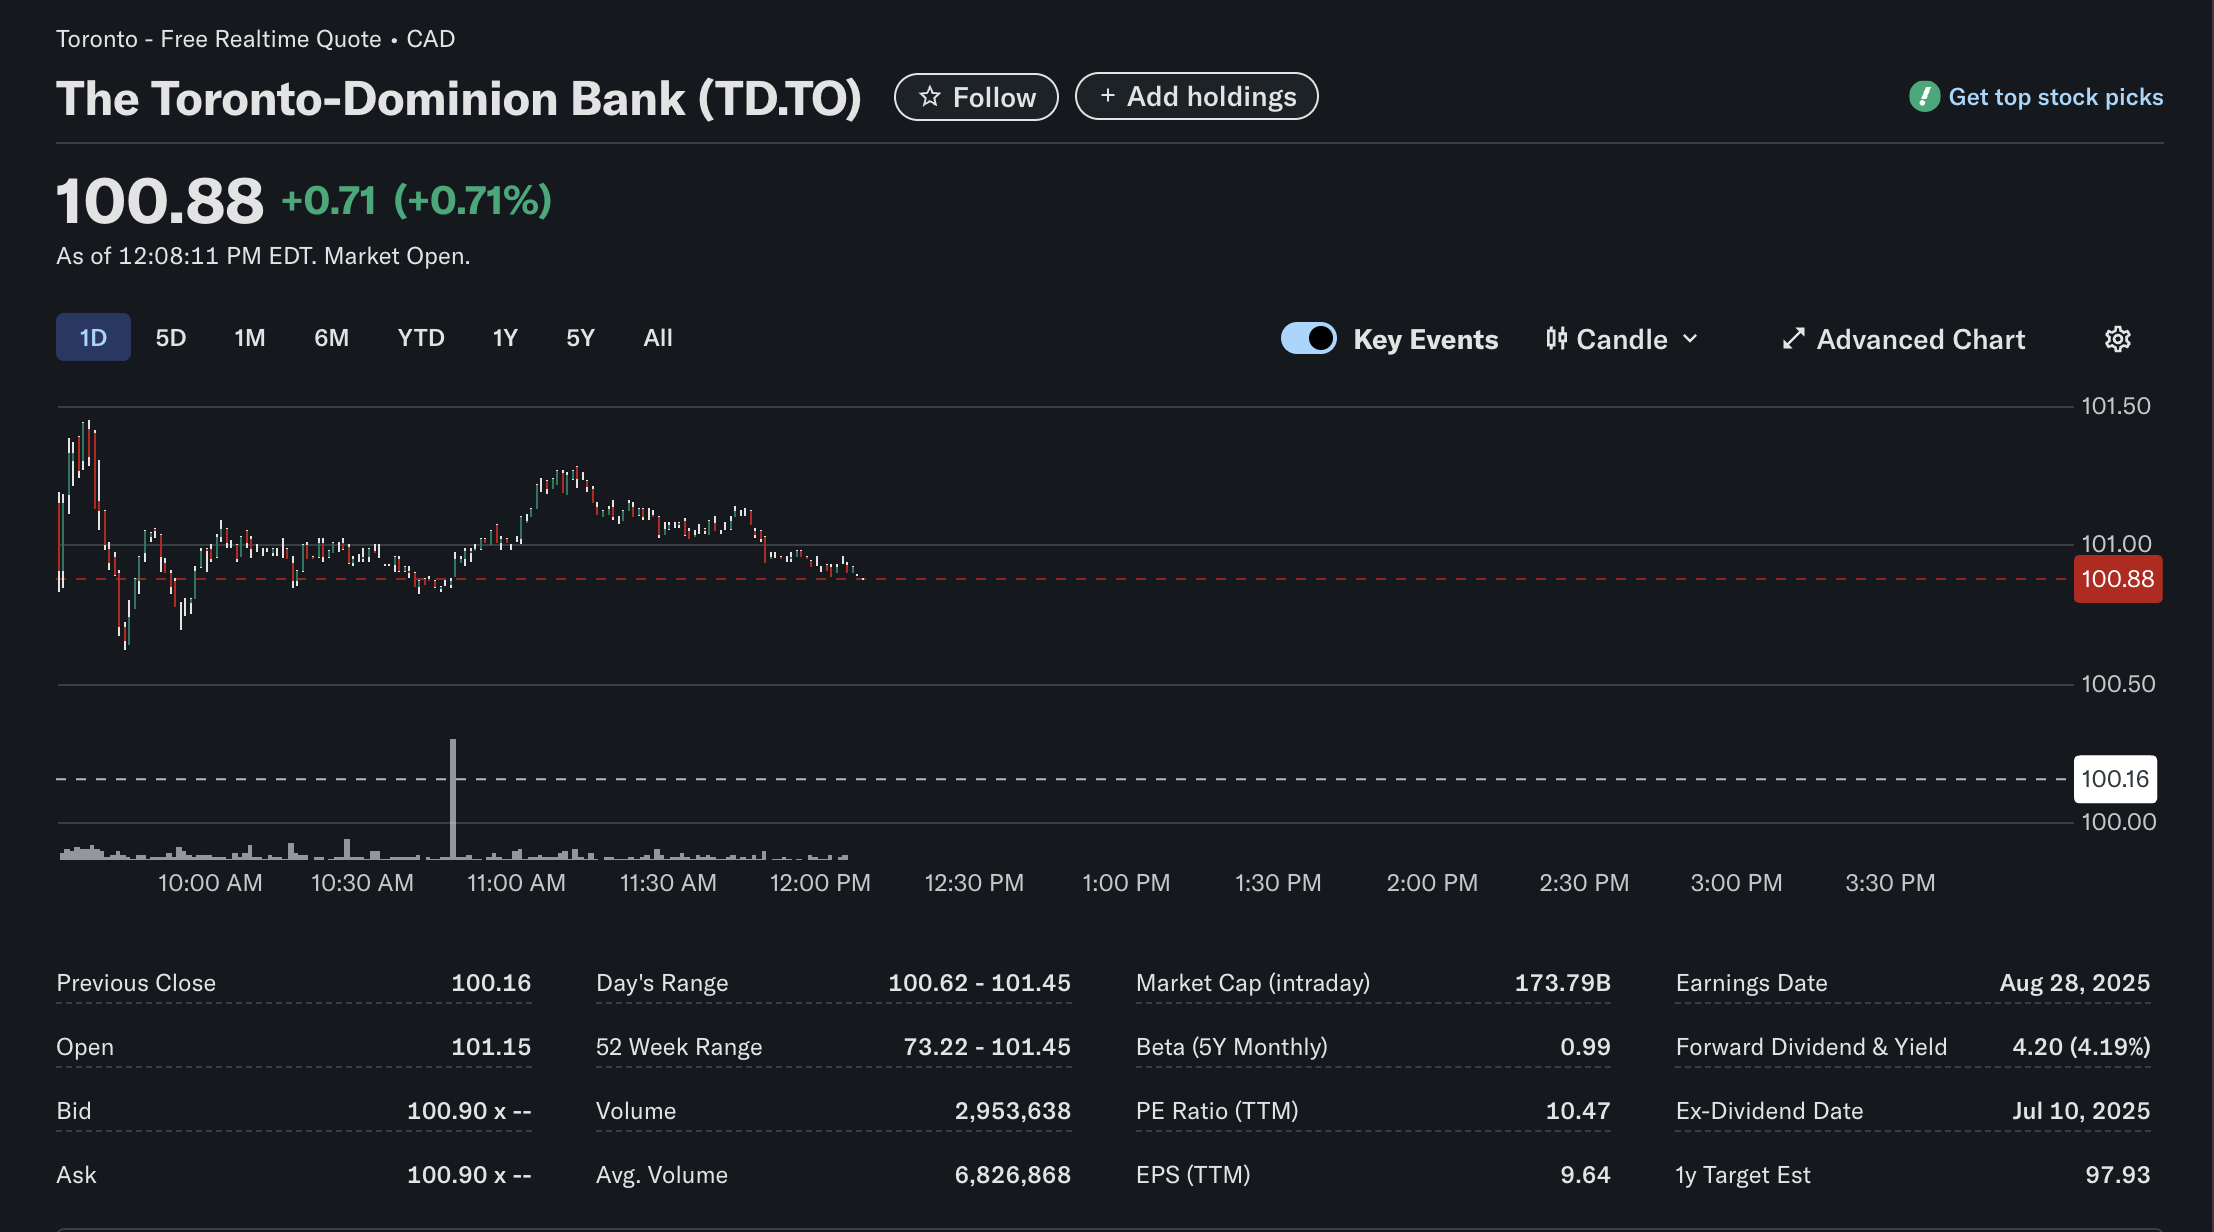Click the +0.71 (+0.71%) price change
This screenshot has height=1232, width=2214.
tap(417, 200)
